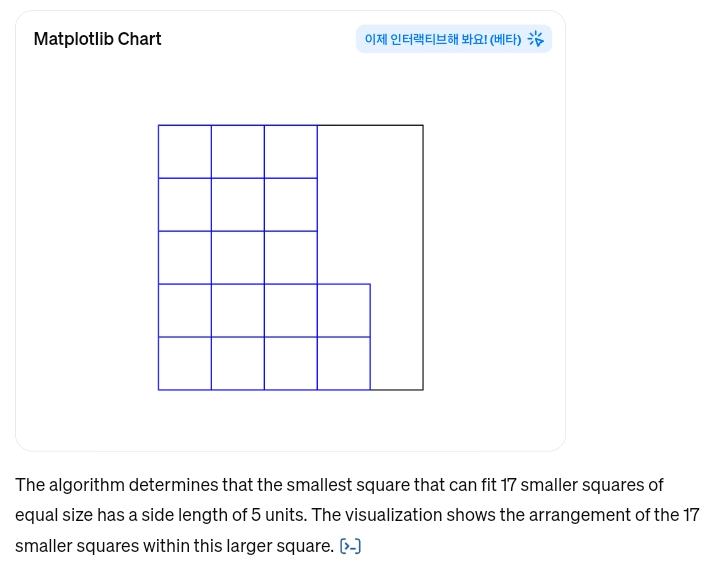The height and width of the screenshot is (563, 723).
Task: Click the empty cell at the black square's bottom-right corner
Action: coord(397,364)
